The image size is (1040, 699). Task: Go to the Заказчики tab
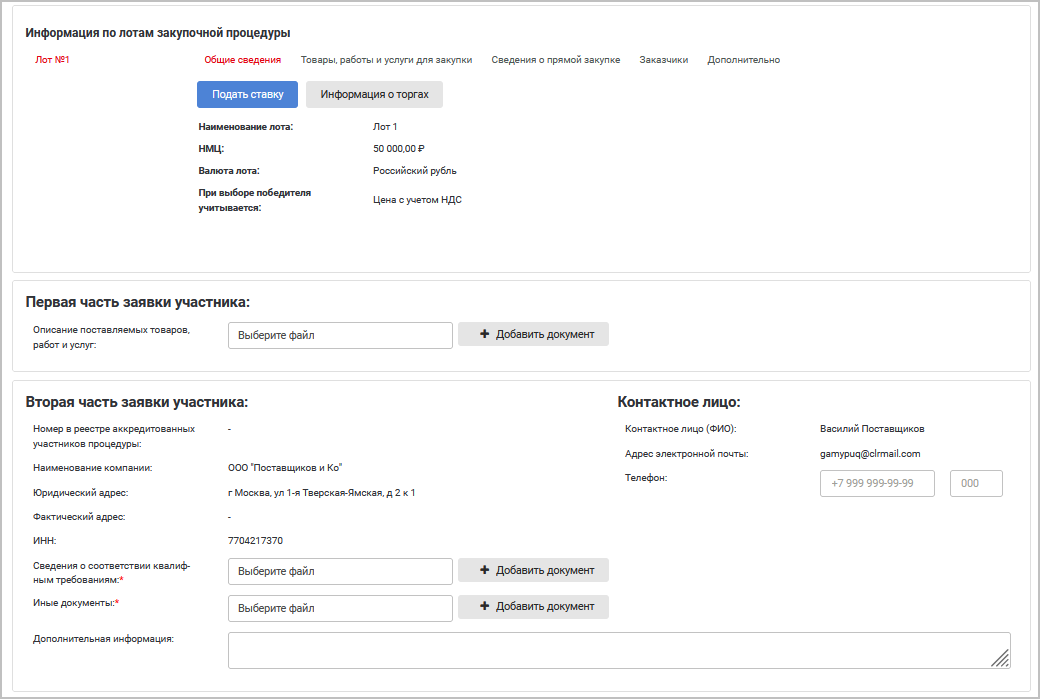tap(663, 60)
